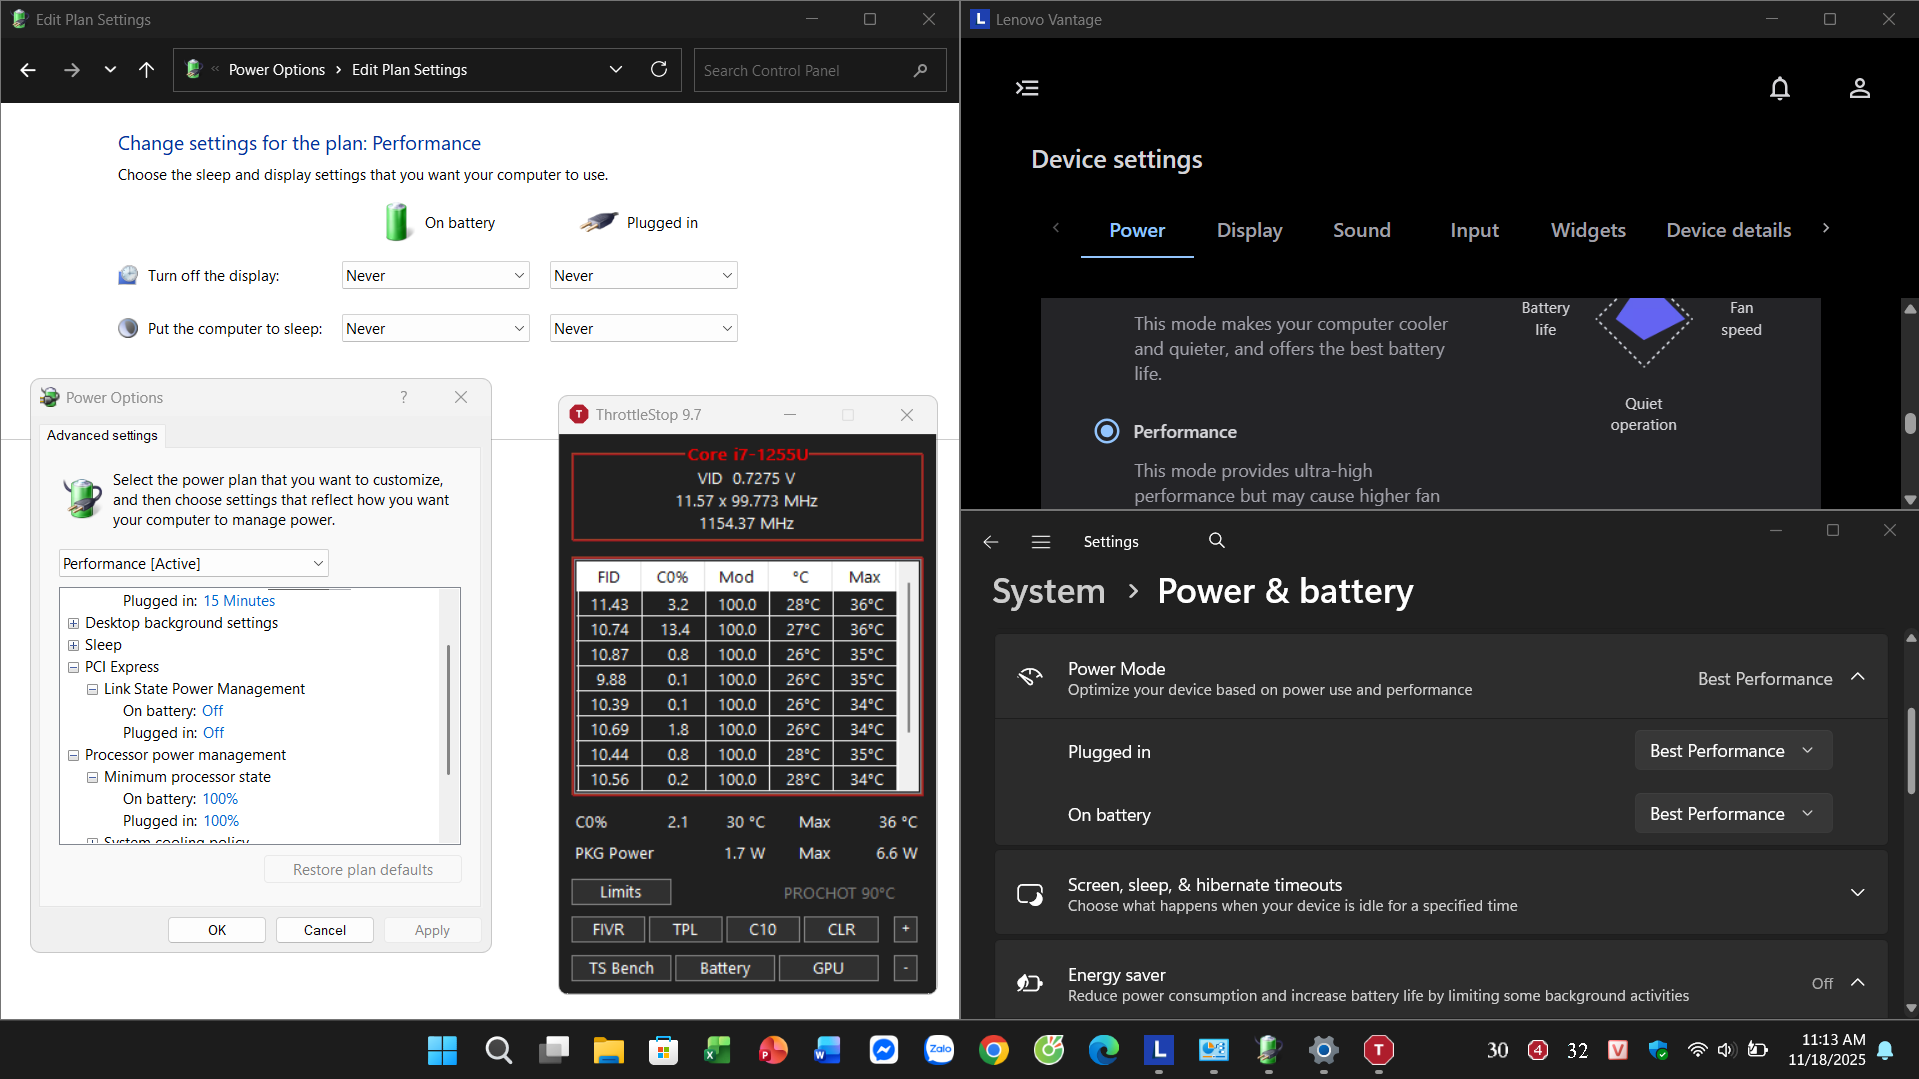This screenshot has height=1079, width=1919.
Task: Show more Lenovo Vantage tabs to the right
Action: [1826, 228]
